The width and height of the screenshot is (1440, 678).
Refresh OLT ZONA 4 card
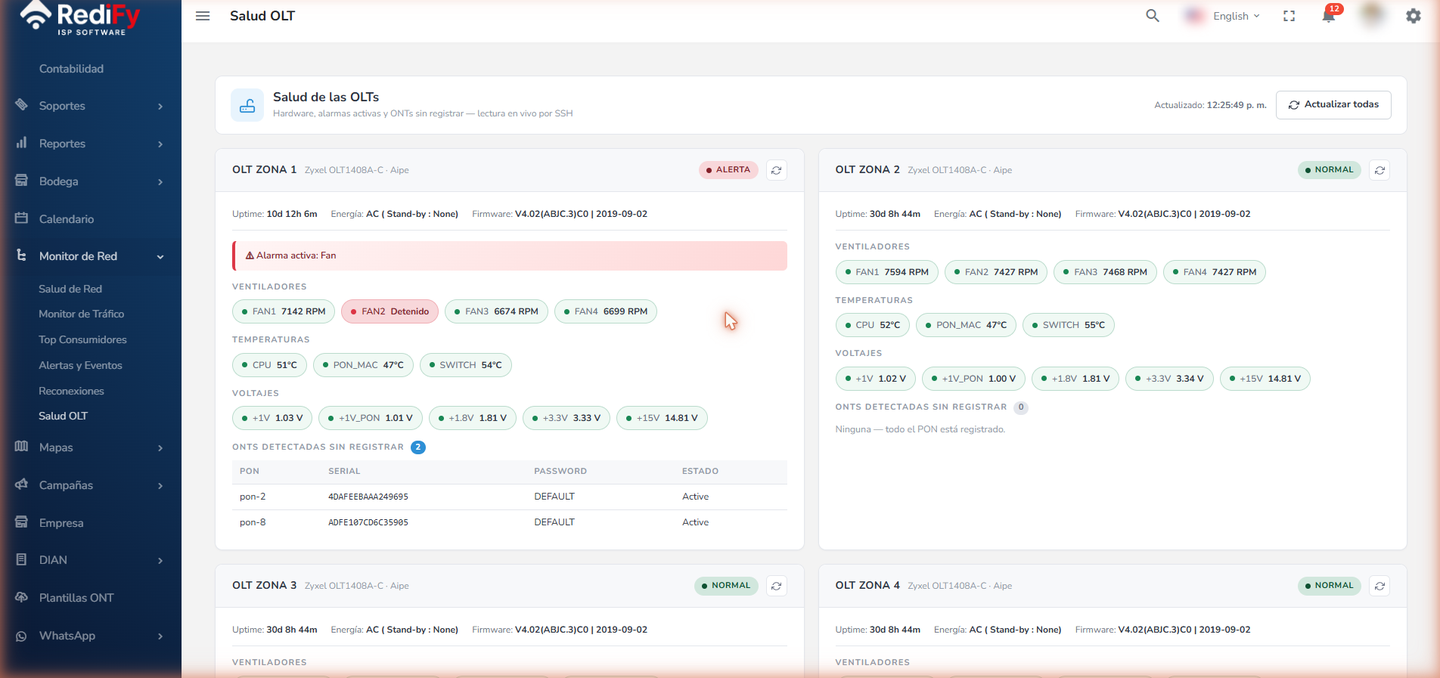tap(1379, 586)
